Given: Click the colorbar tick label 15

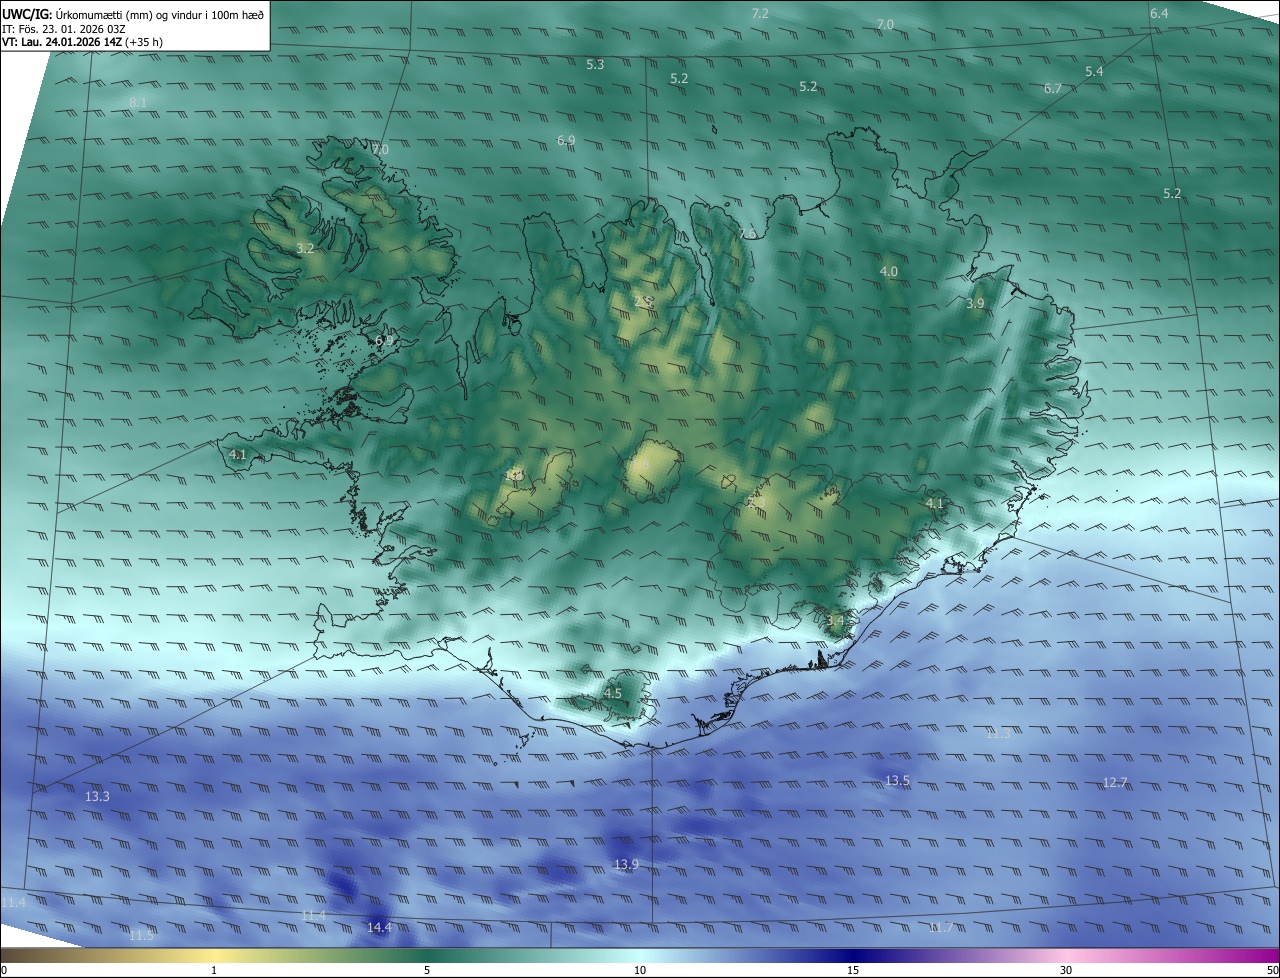Looking at the screenshot, I should pyautogui.click(x=853, y=970).
